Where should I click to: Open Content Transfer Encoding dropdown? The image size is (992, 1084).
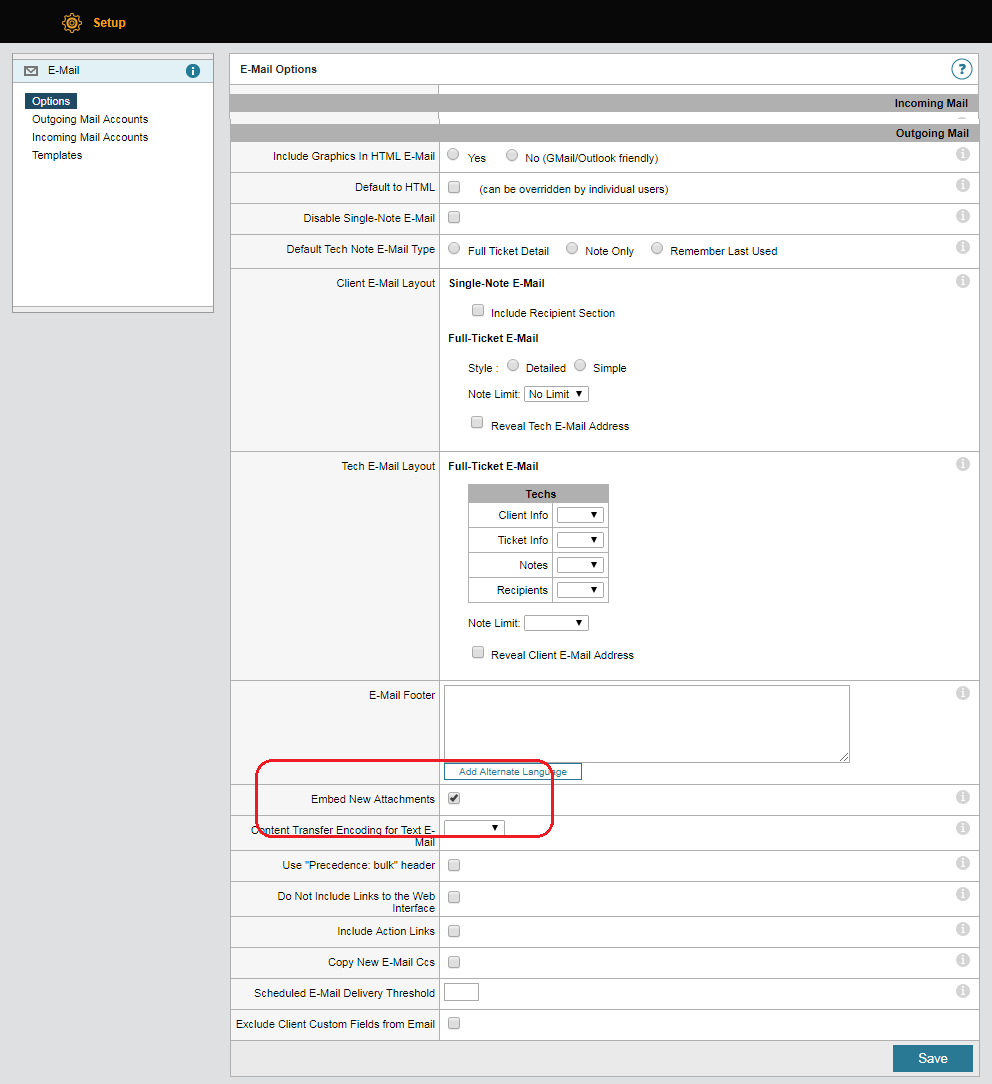(474, 828)
